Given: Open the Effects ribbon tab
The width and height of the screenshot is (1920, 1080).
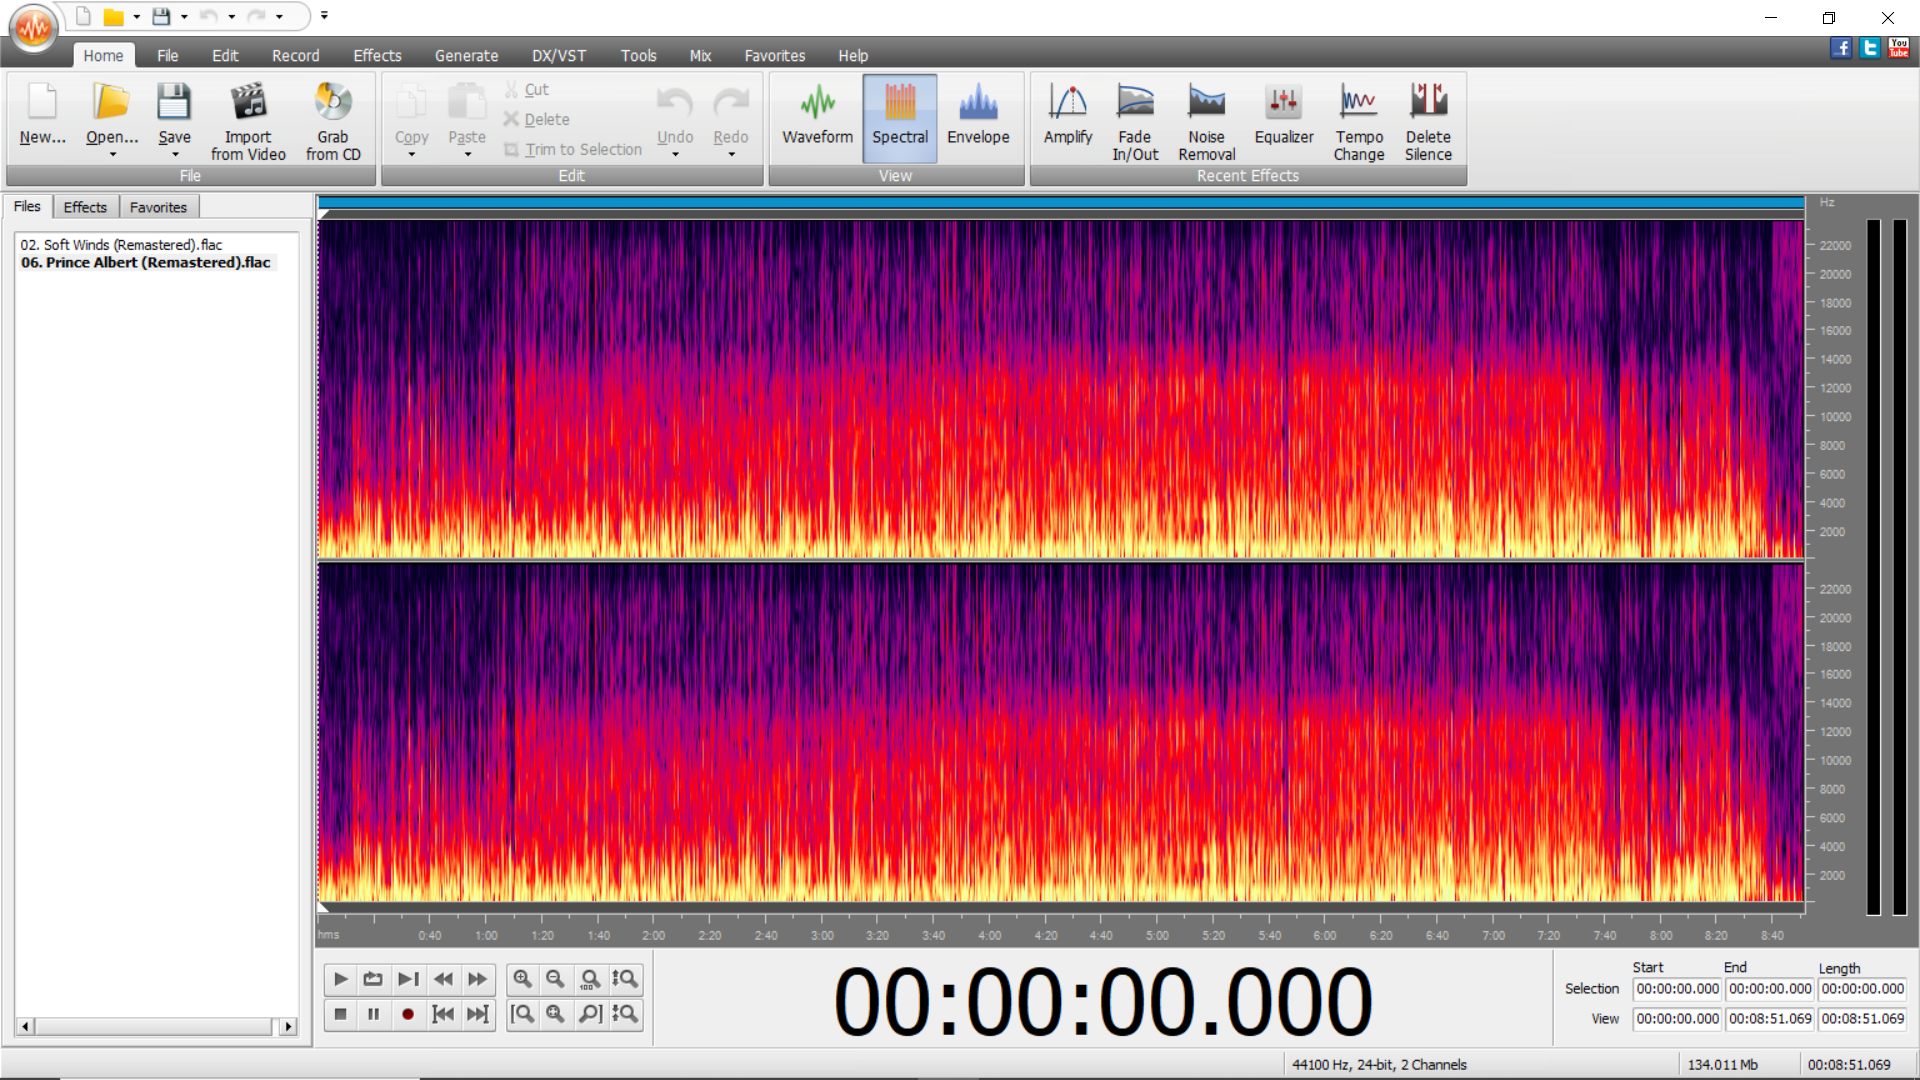Looking at the screenshot, I should 377,56.
